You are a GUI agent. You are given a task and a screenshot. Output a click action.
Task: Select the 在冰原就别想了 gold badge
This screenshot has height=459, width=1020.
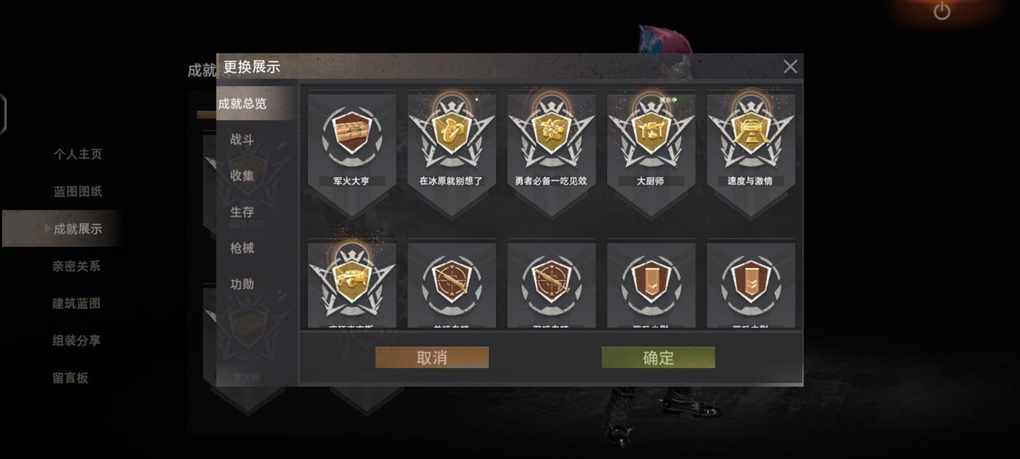[x=451, y=153]
